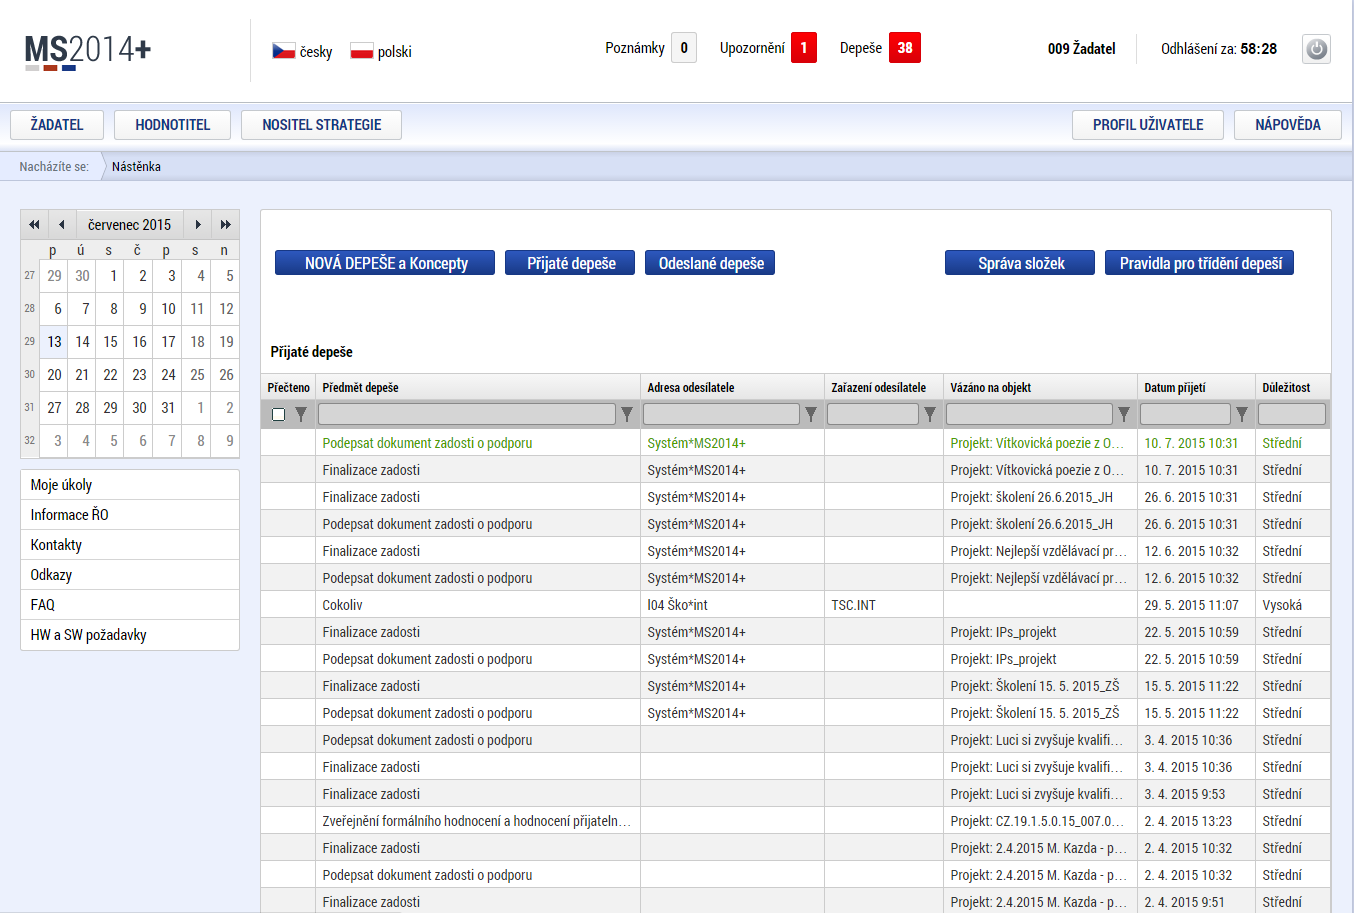Open Kontakty in sidebar

[x=130, y=545]
